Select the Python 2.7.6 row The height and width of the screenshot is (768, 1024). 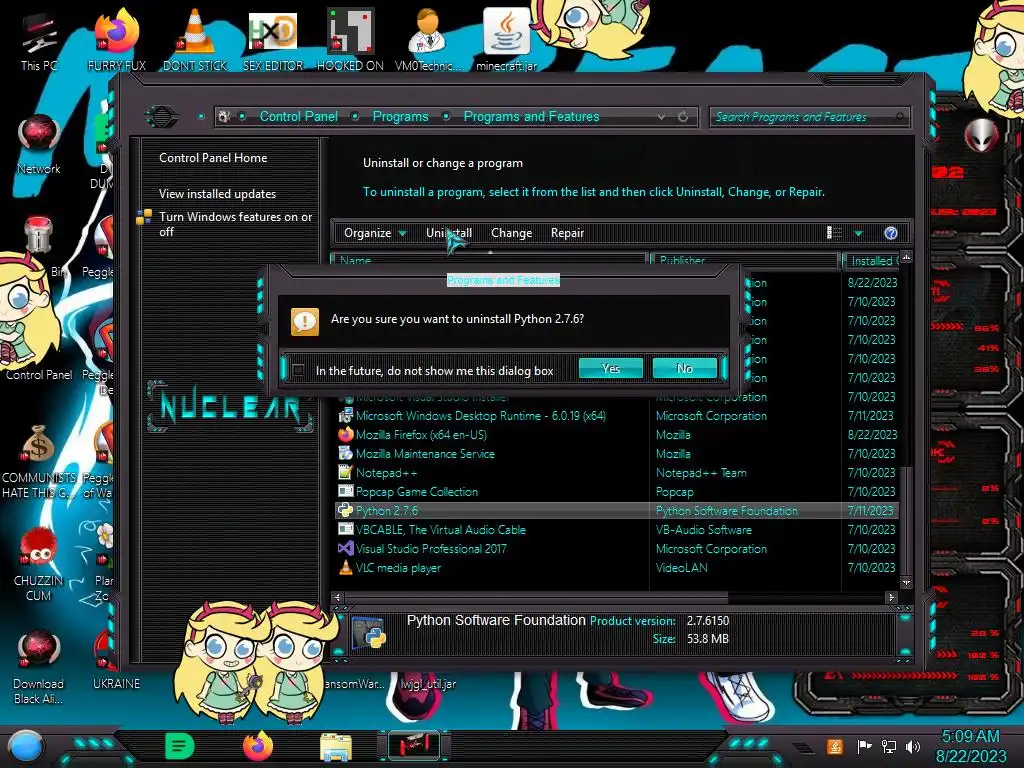click(x=617, y=511)
